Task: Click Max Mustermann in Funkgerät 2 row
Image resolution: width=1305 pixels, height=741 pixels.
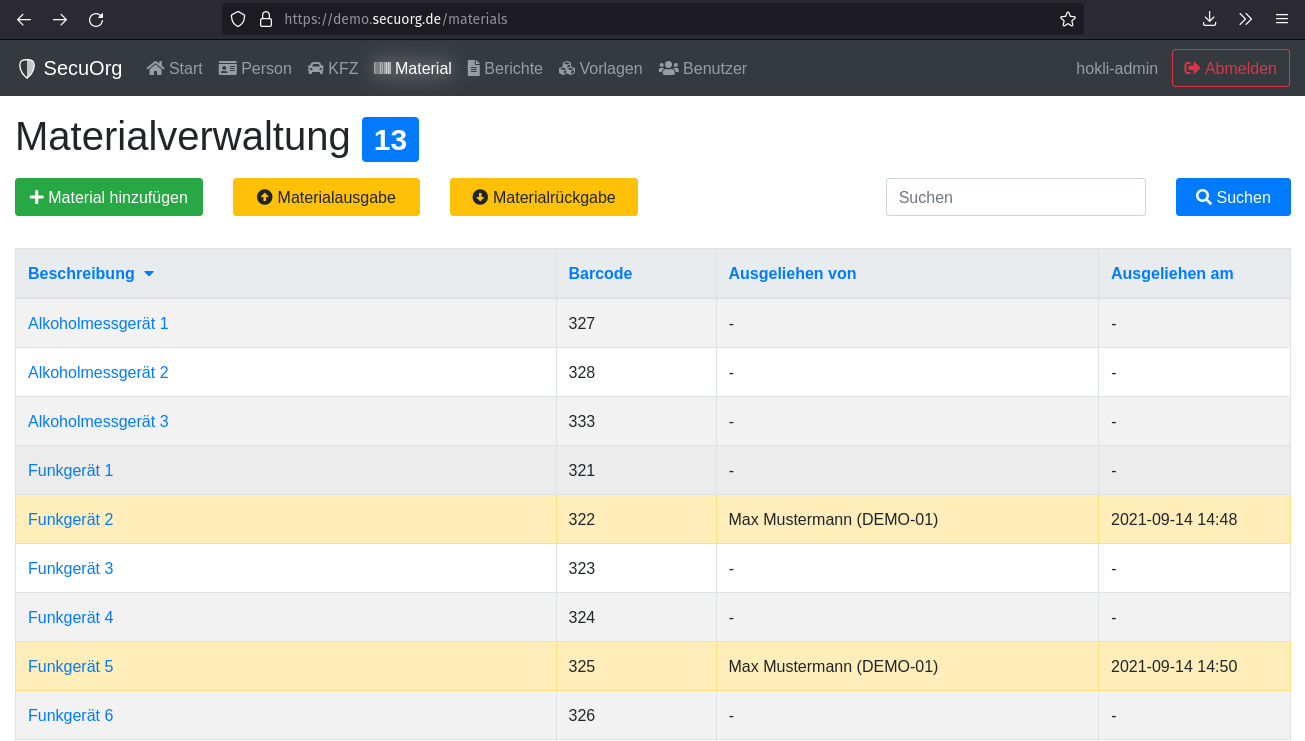Action: (833, 519)
